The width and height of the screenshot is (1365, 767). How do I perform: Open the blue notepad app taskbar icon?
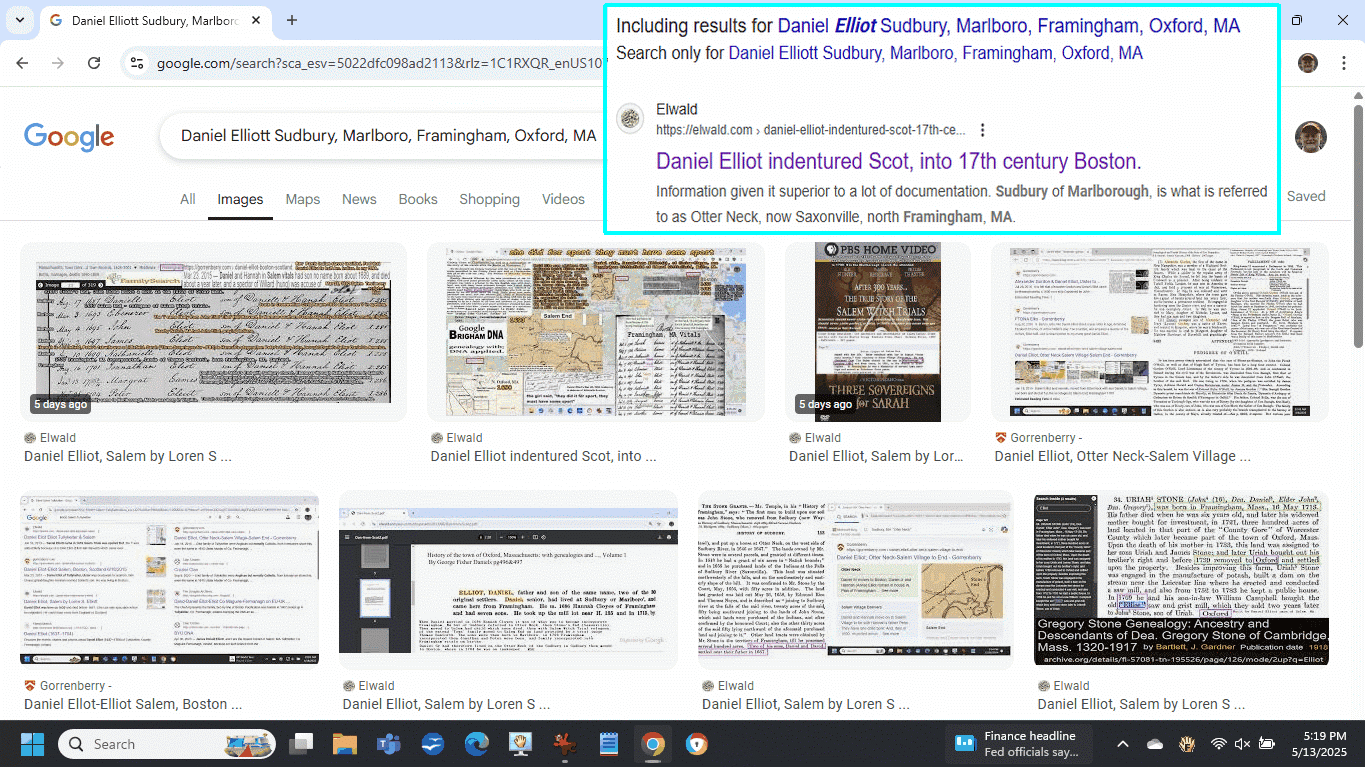click(x=608, y=744)
